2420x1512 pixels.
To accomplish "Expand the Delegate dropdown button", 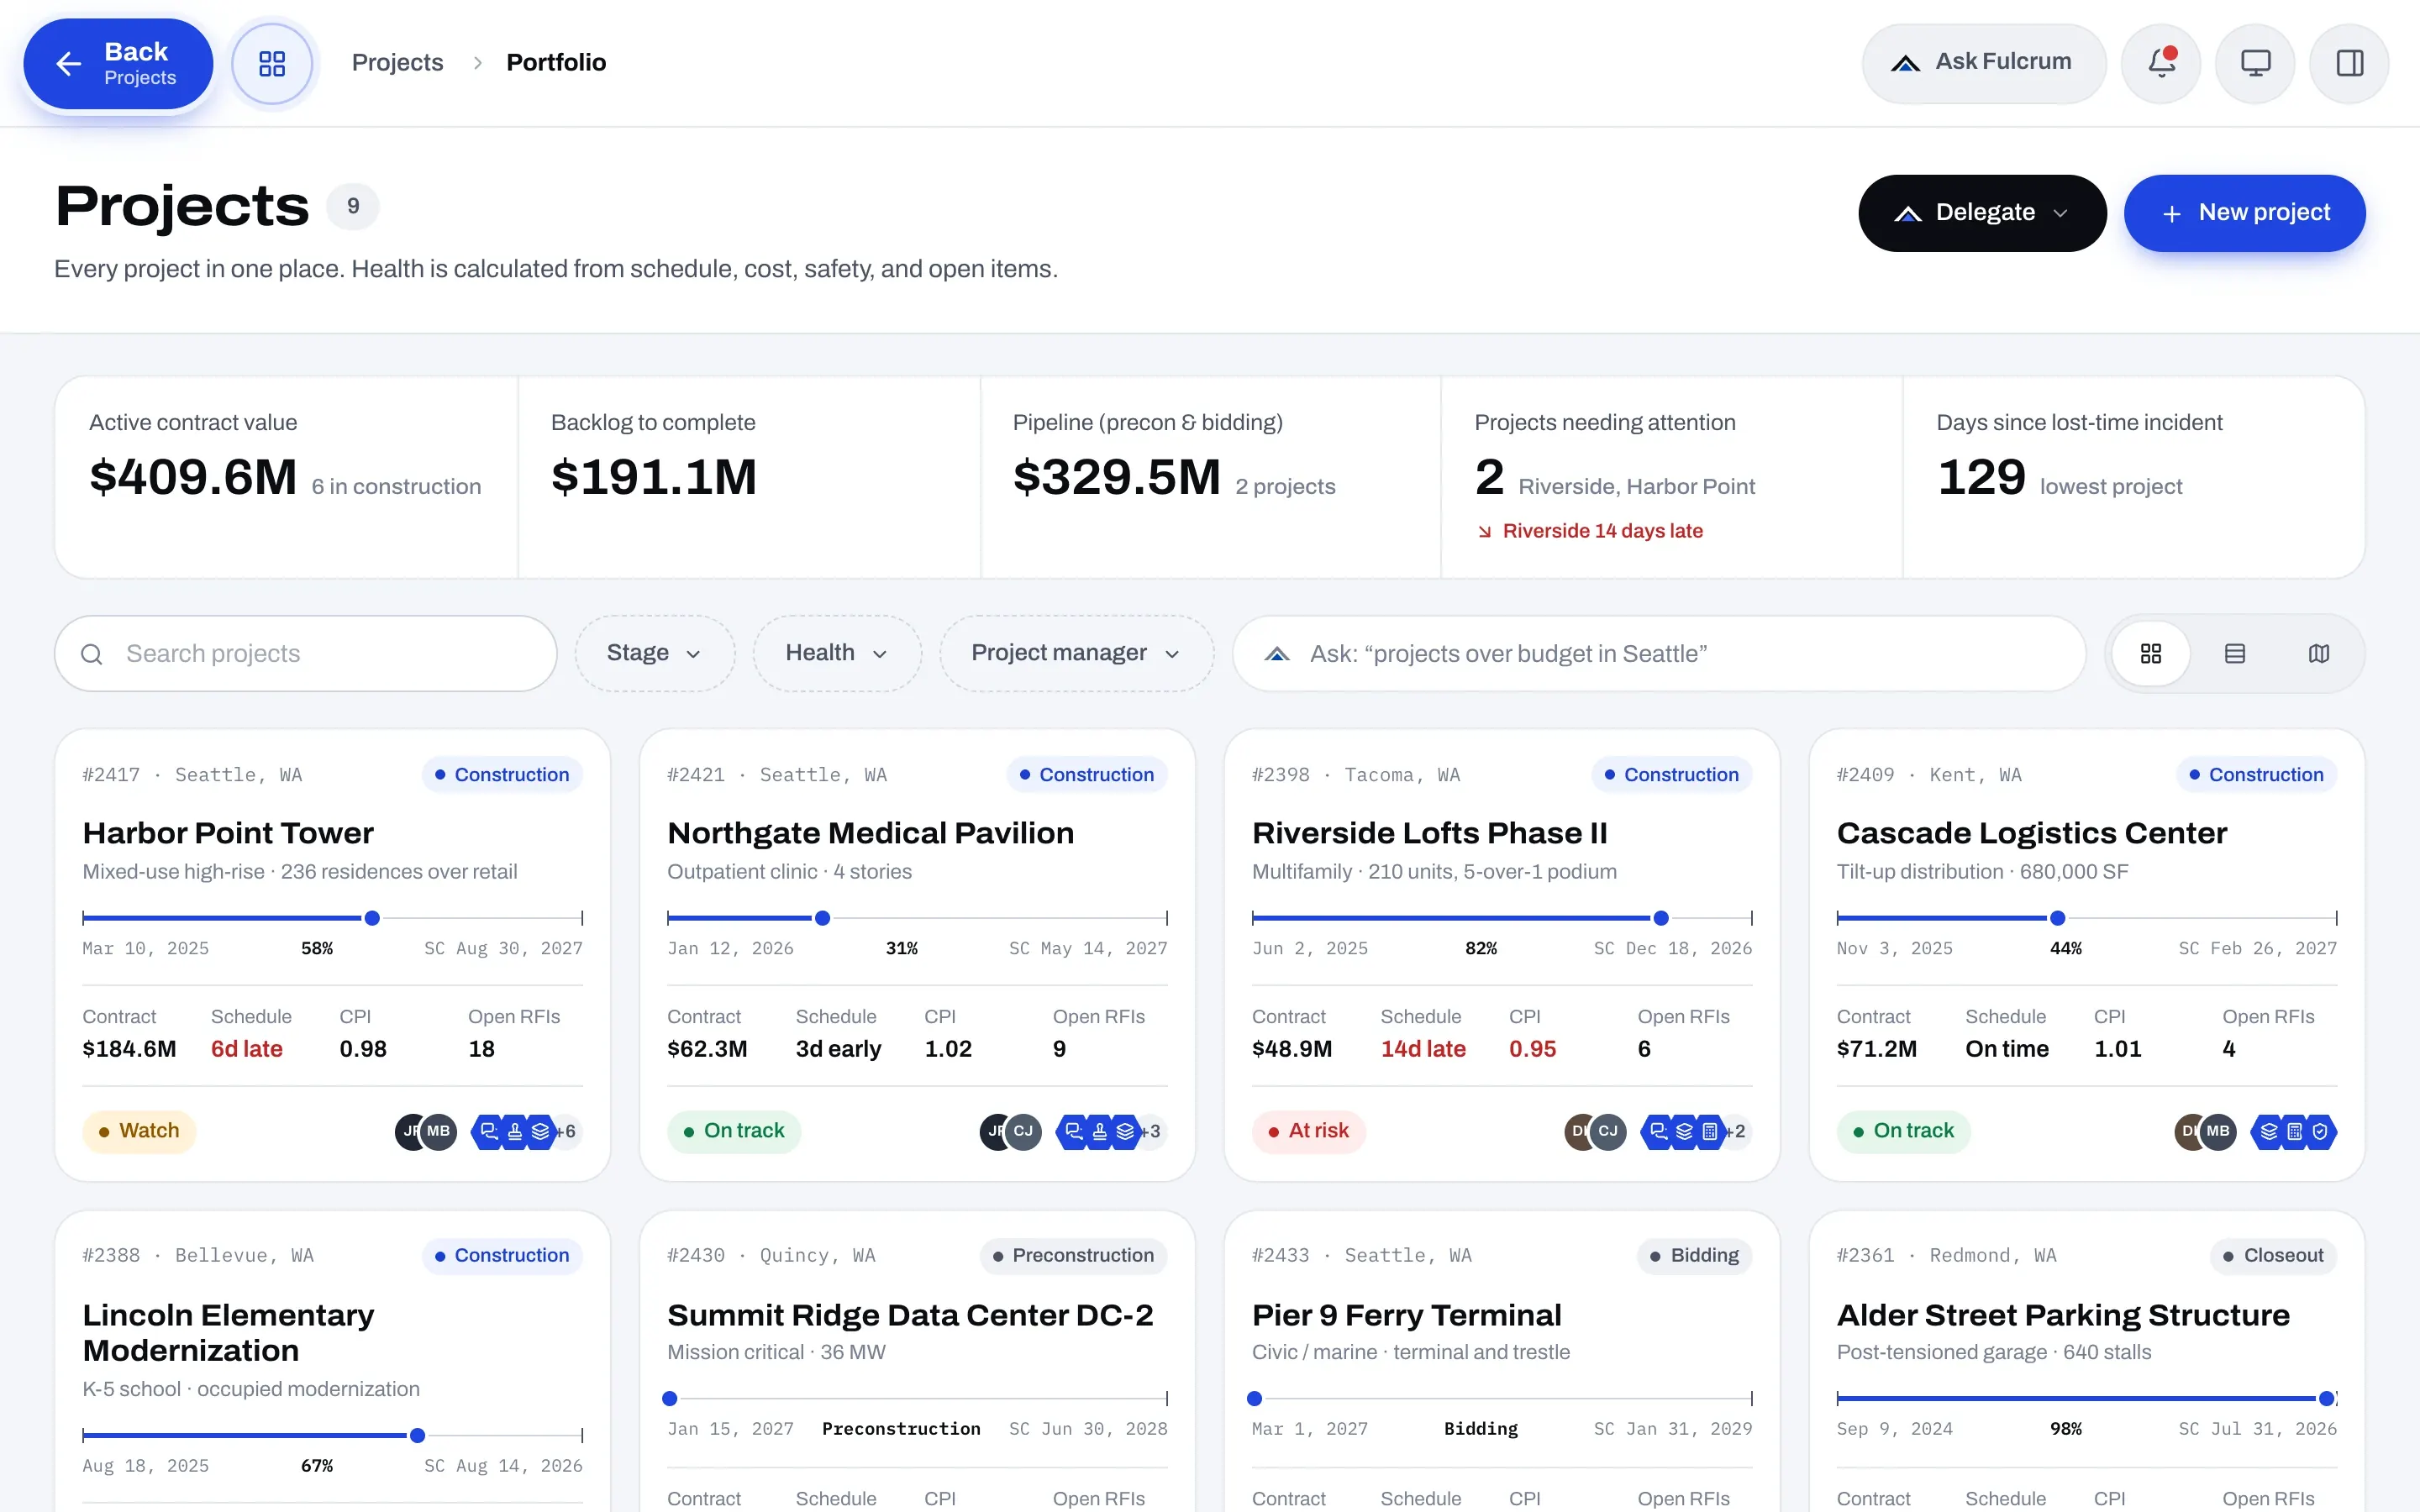I will (1982, 213).
